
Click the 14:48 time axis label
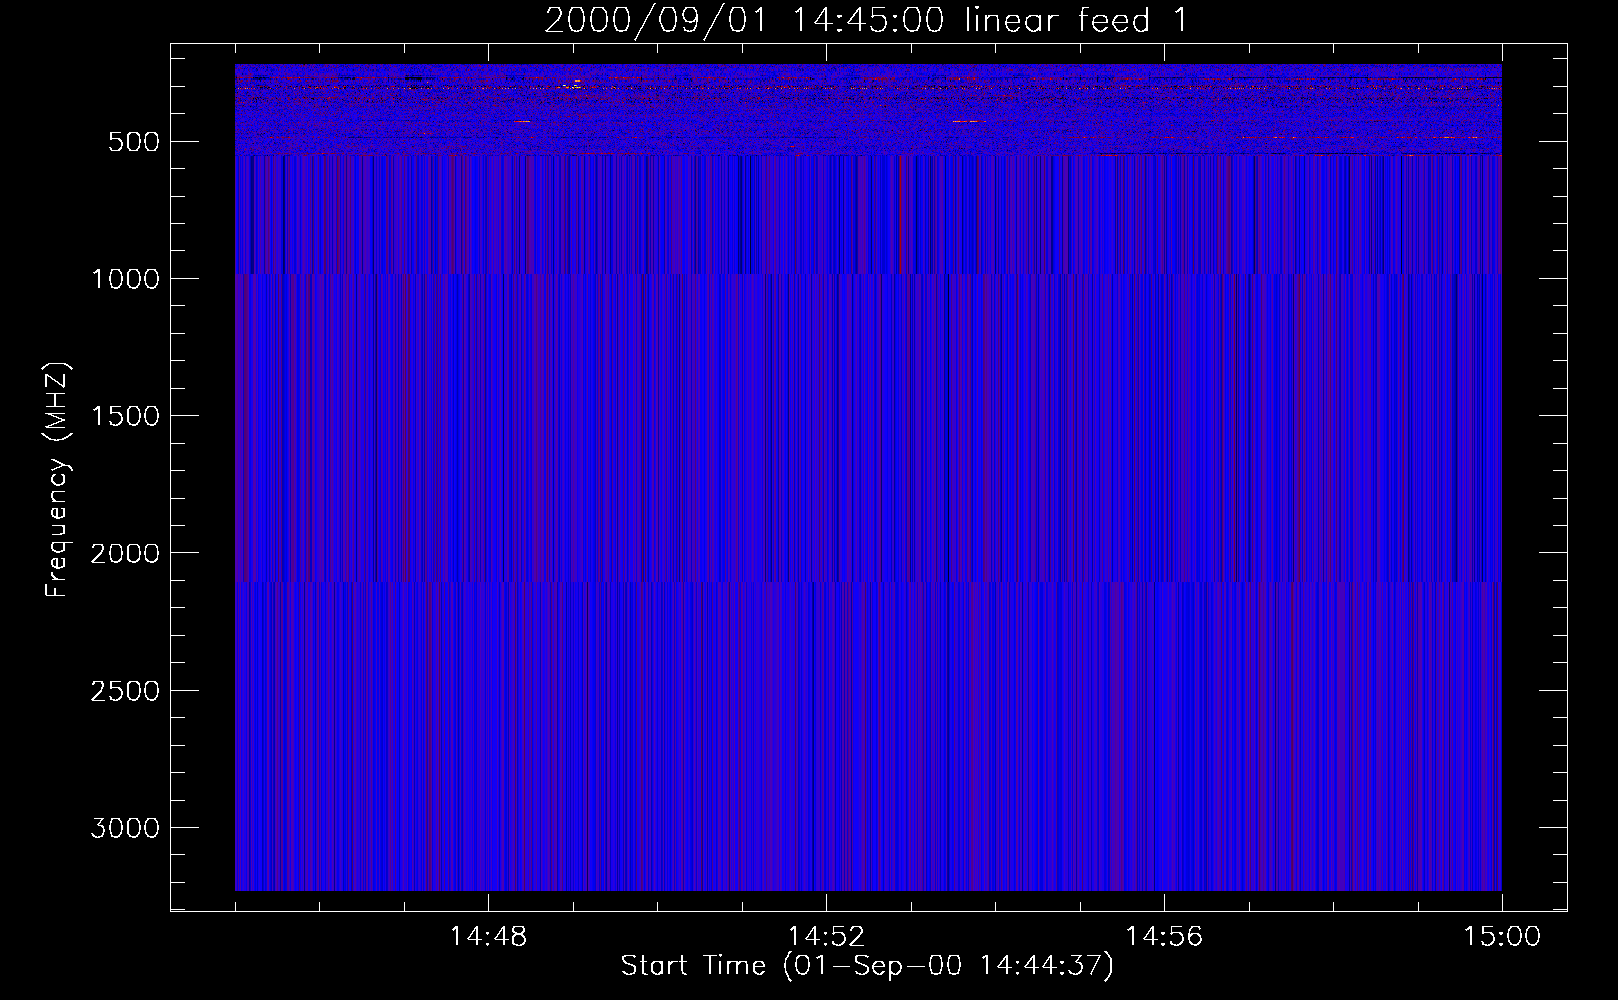(x=488, y=937)
